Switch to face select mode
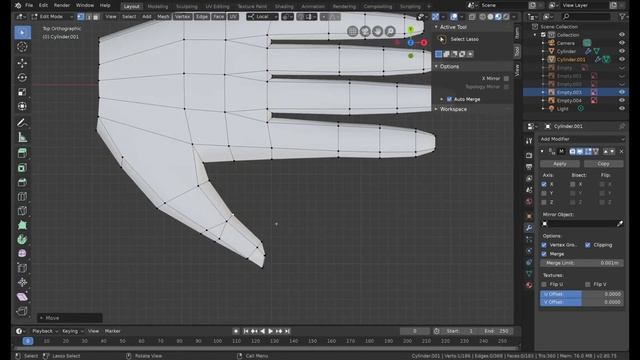Image resolution: width=640 pixels, height=360 pixels. [x=96, y=17]
